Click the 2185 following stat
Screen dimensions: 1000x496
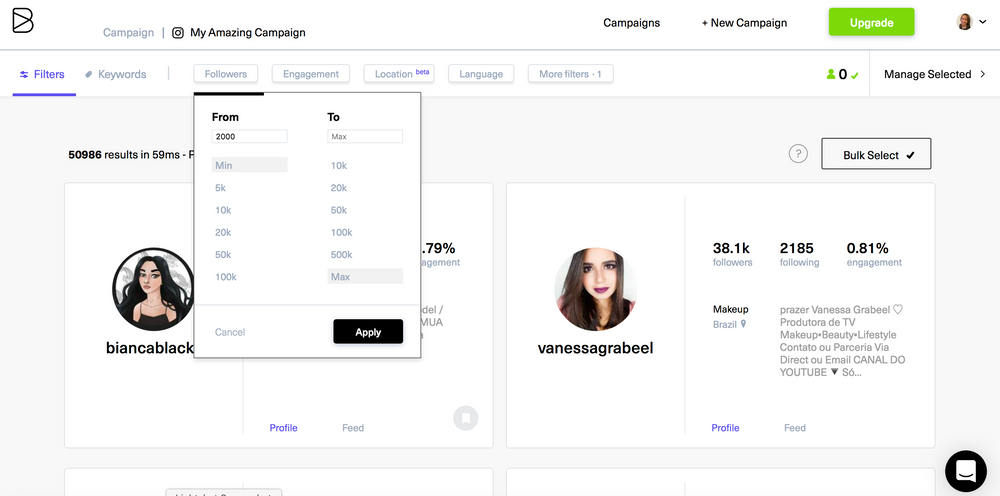click(799, 254)
